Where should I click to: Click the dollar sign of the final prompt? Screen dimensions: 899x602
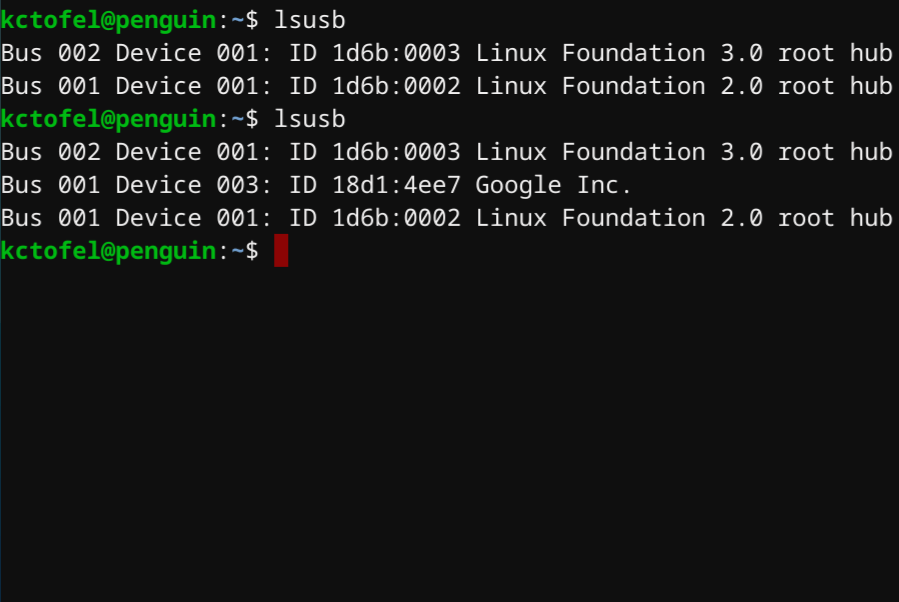252,251
